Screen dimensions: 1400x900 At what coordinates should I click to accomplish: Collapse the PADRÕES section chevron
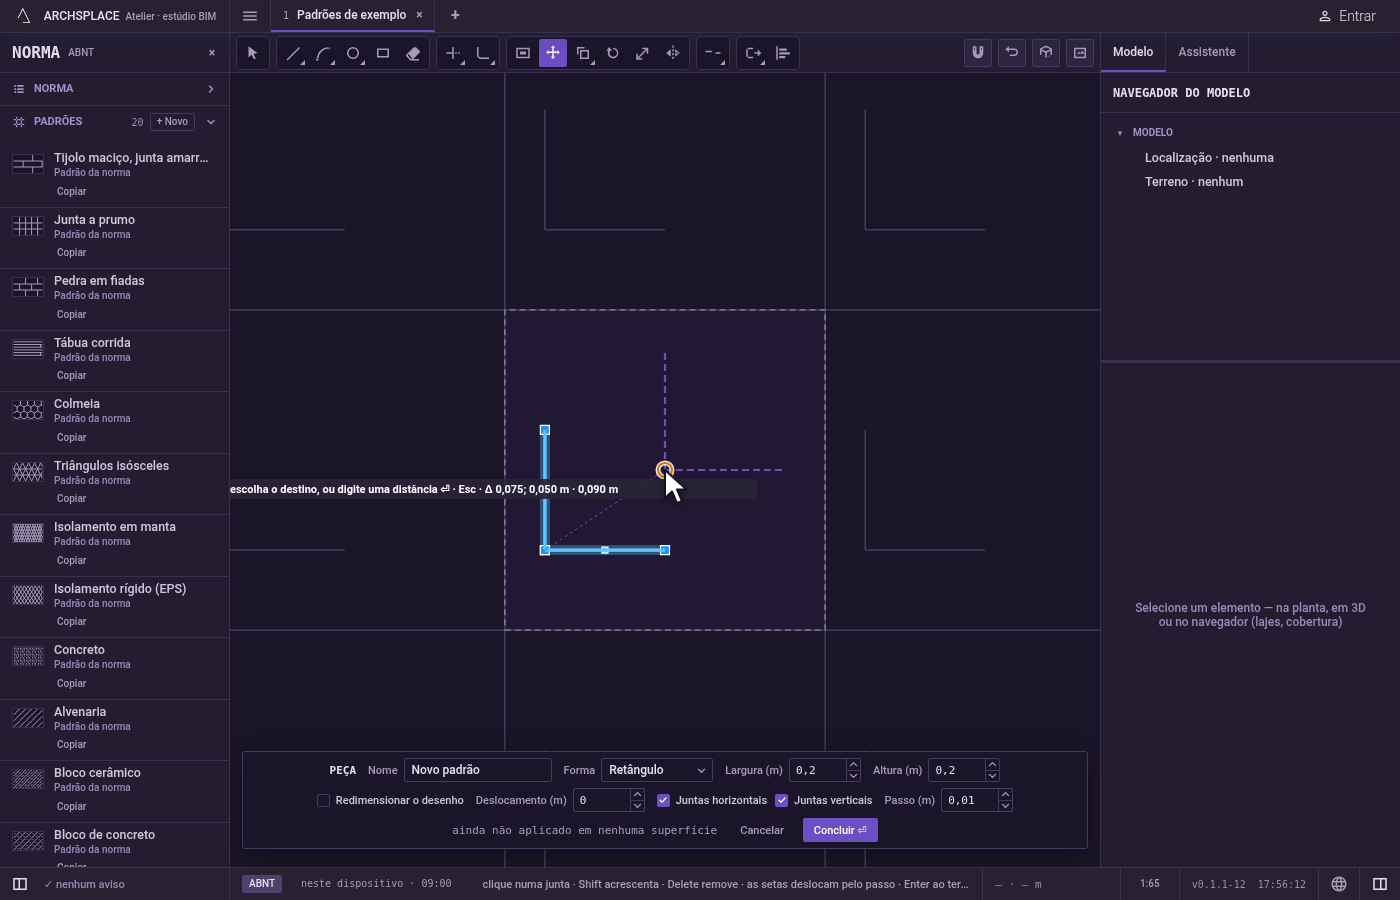click(211, 122)
